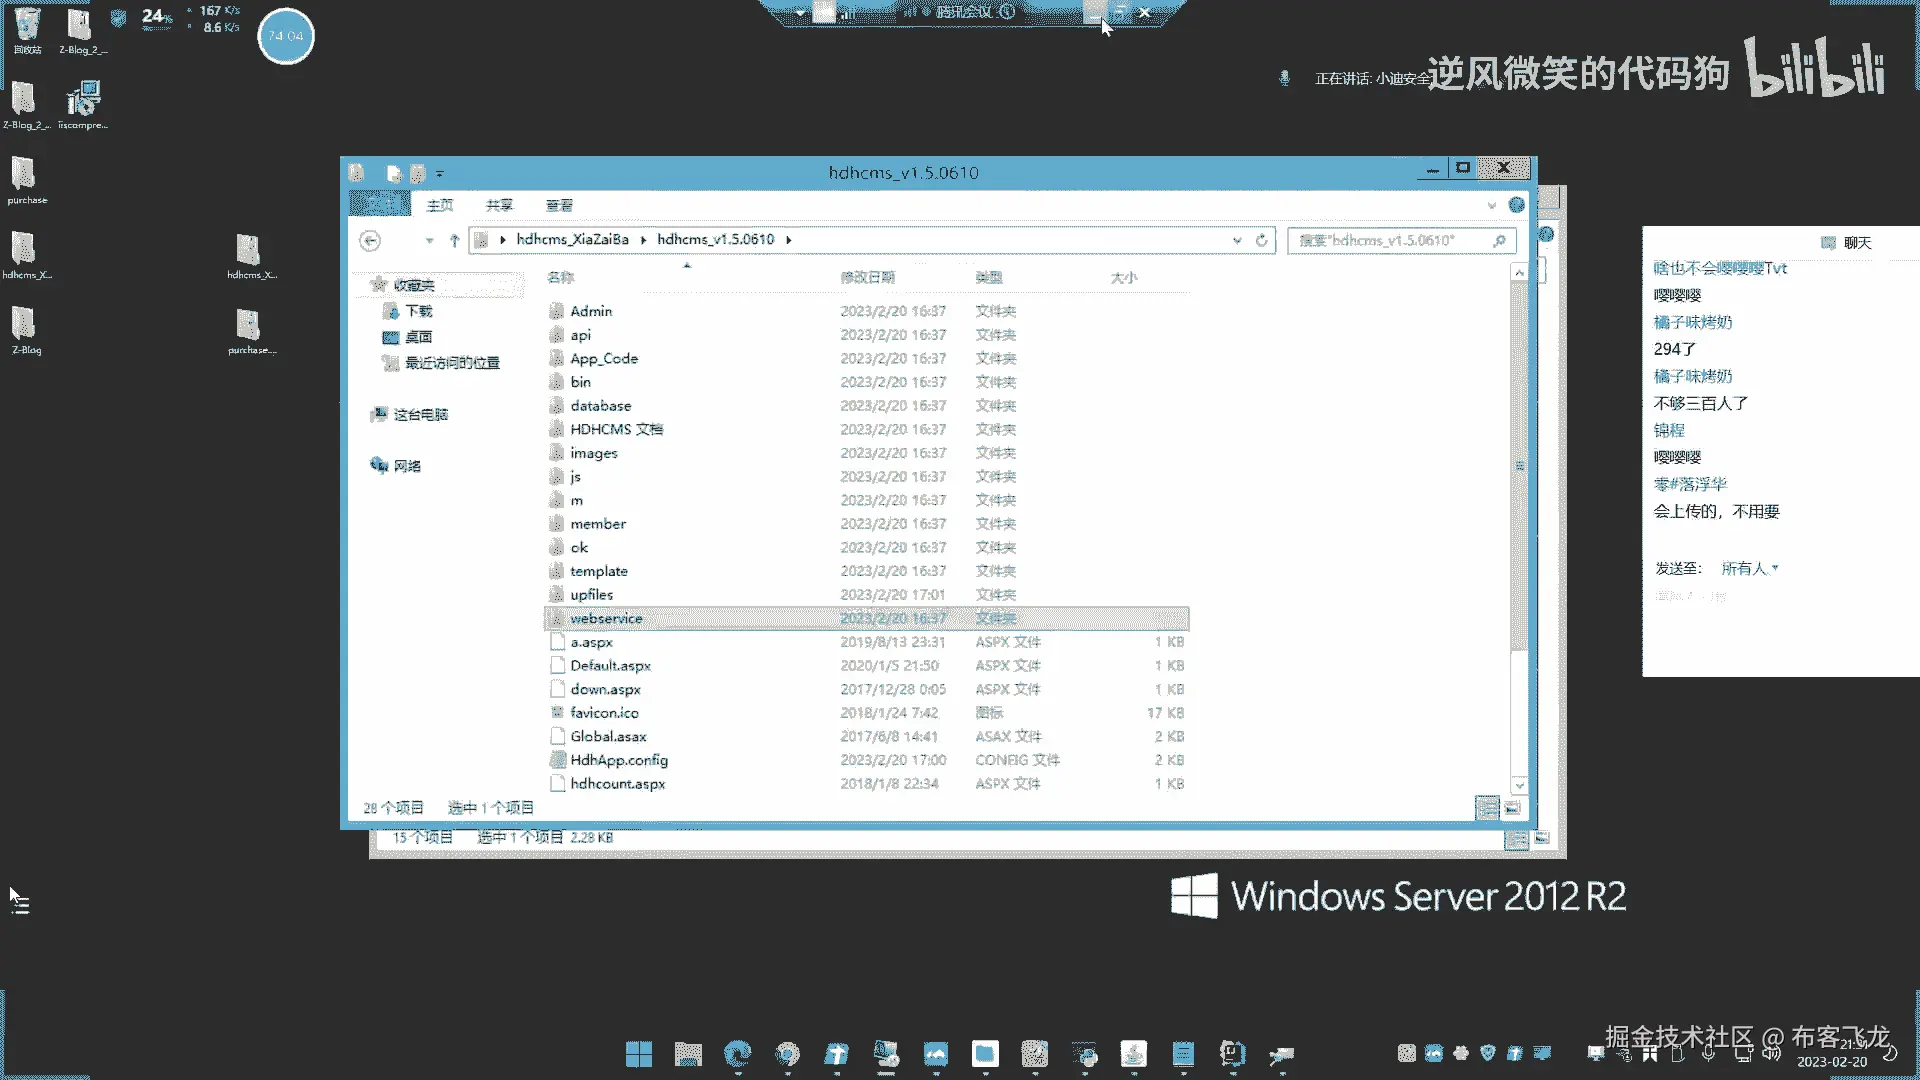This screenshot has height=1080, width=1920.
Task: Select the favicon.ico file
Action: pos(604,713)
